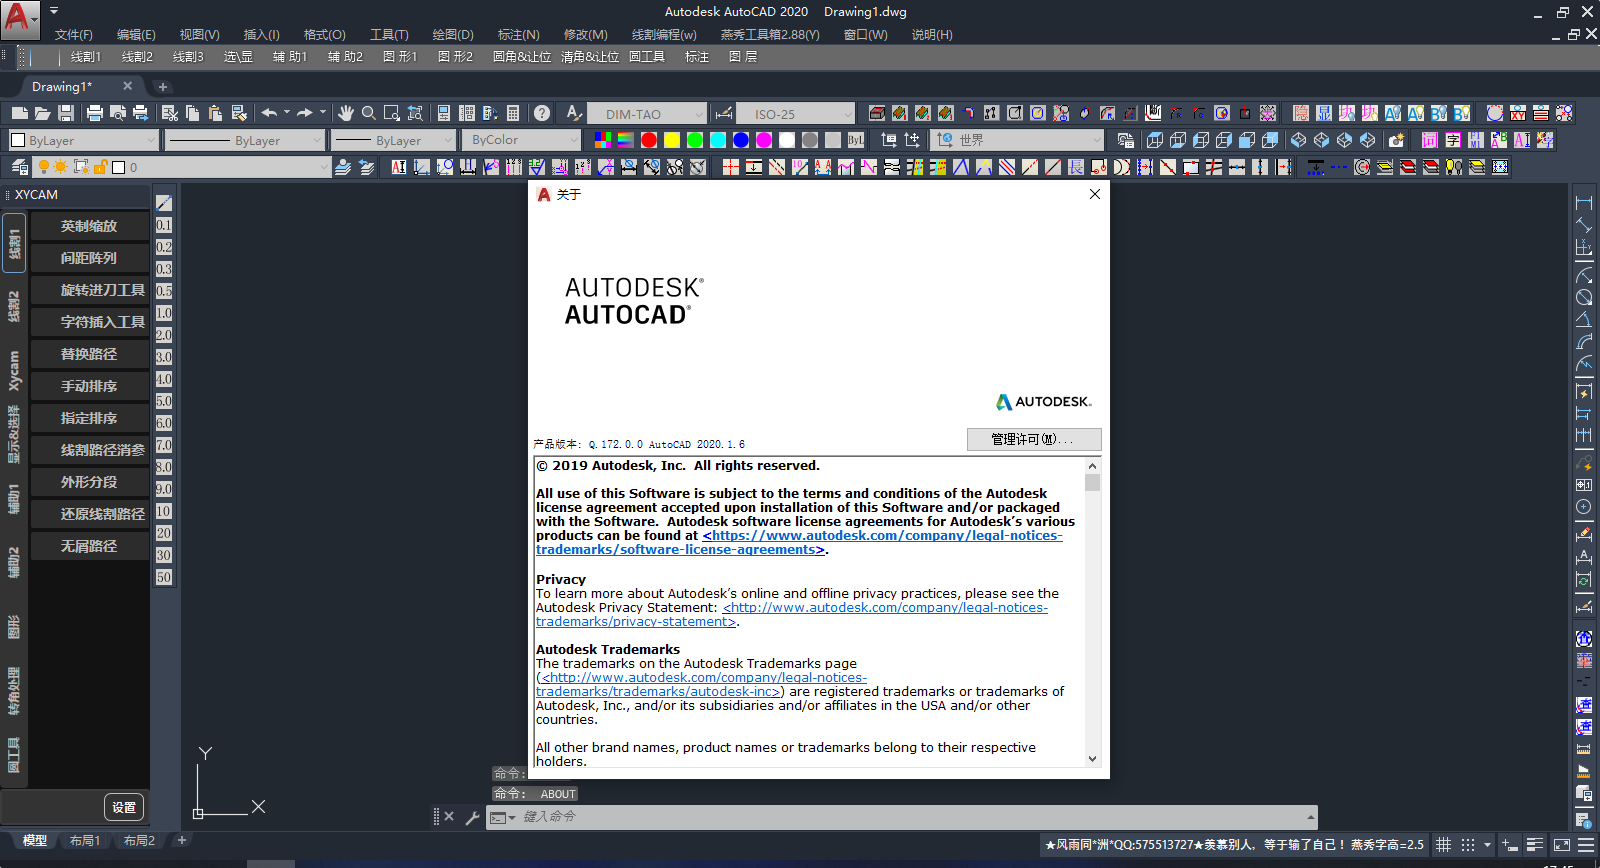
Task: Click the Print Preview icon
Action: pyautogui.click(x=118, y=113)
